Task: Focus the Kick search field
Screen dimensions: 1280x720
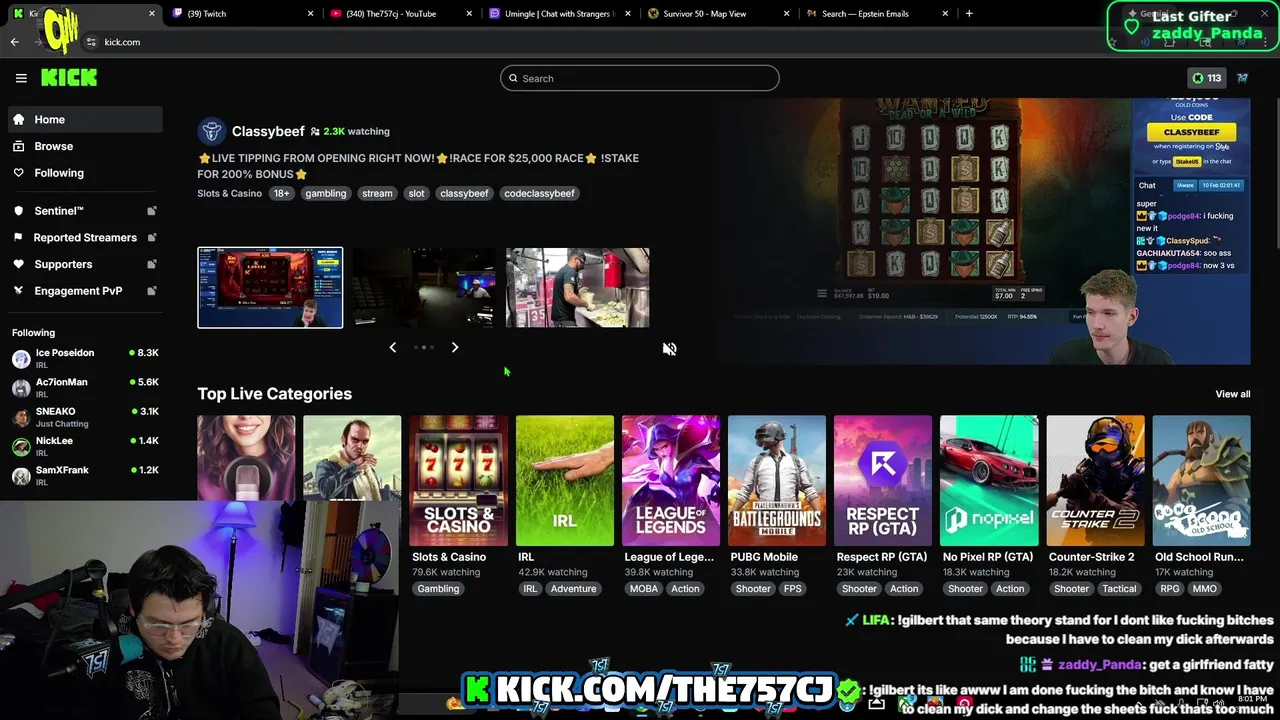Action: point(640,78)
